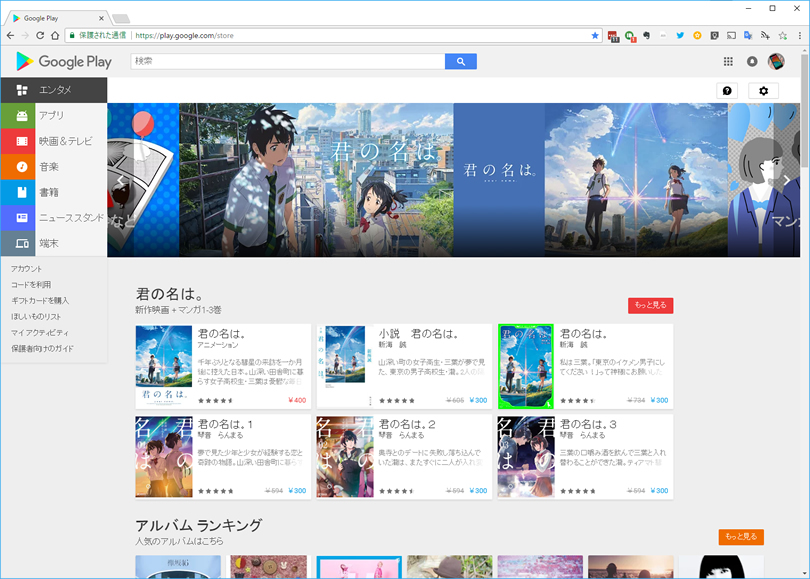Click the help question mark button
Screen dimensions: 810x579
tap(727, 91)
